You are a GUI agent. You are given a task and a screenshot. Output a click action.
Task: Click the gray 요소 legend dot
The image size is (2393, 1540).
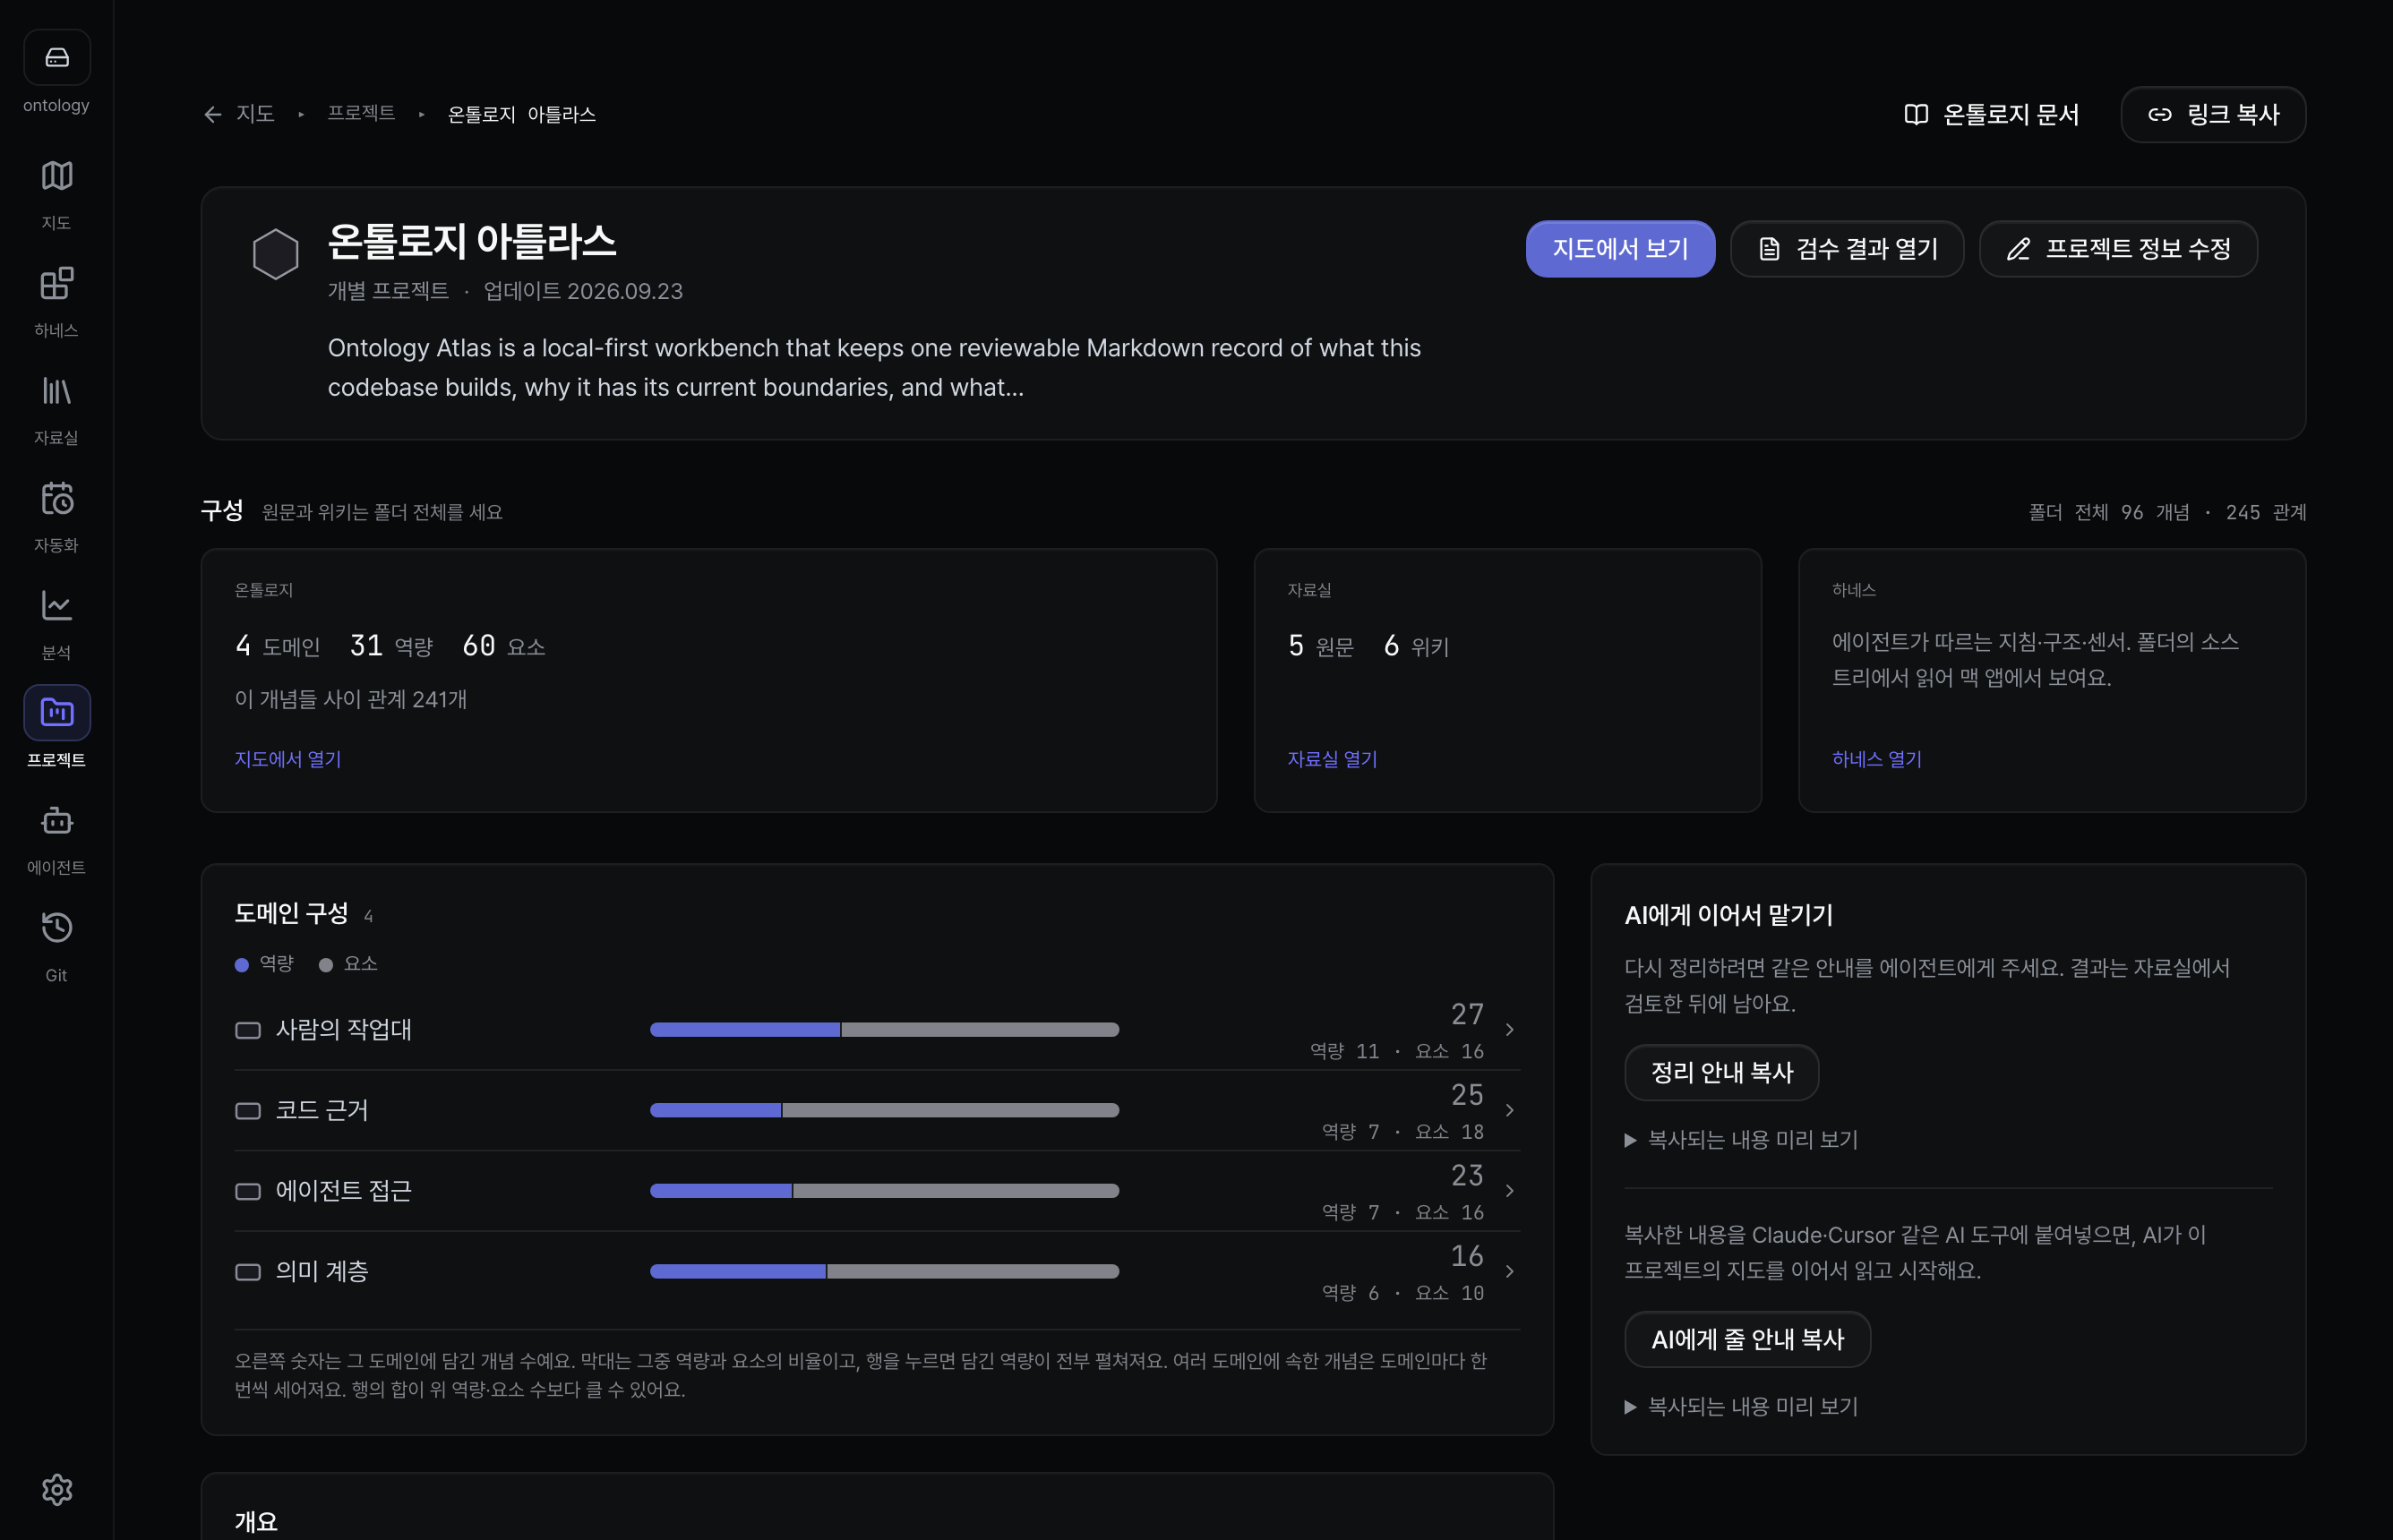(326, 965)
